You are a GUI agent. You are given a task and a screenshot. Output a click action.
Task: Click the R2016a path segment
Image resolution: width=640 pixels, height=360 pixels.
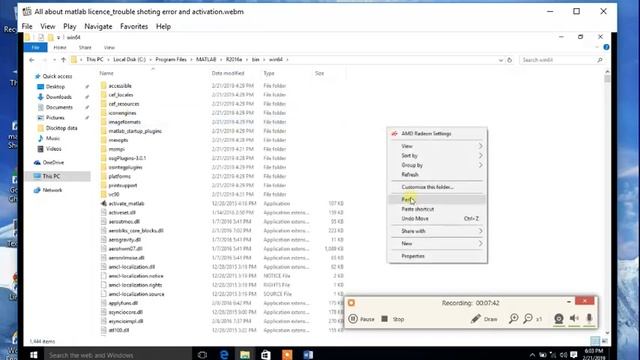point(234,60)
